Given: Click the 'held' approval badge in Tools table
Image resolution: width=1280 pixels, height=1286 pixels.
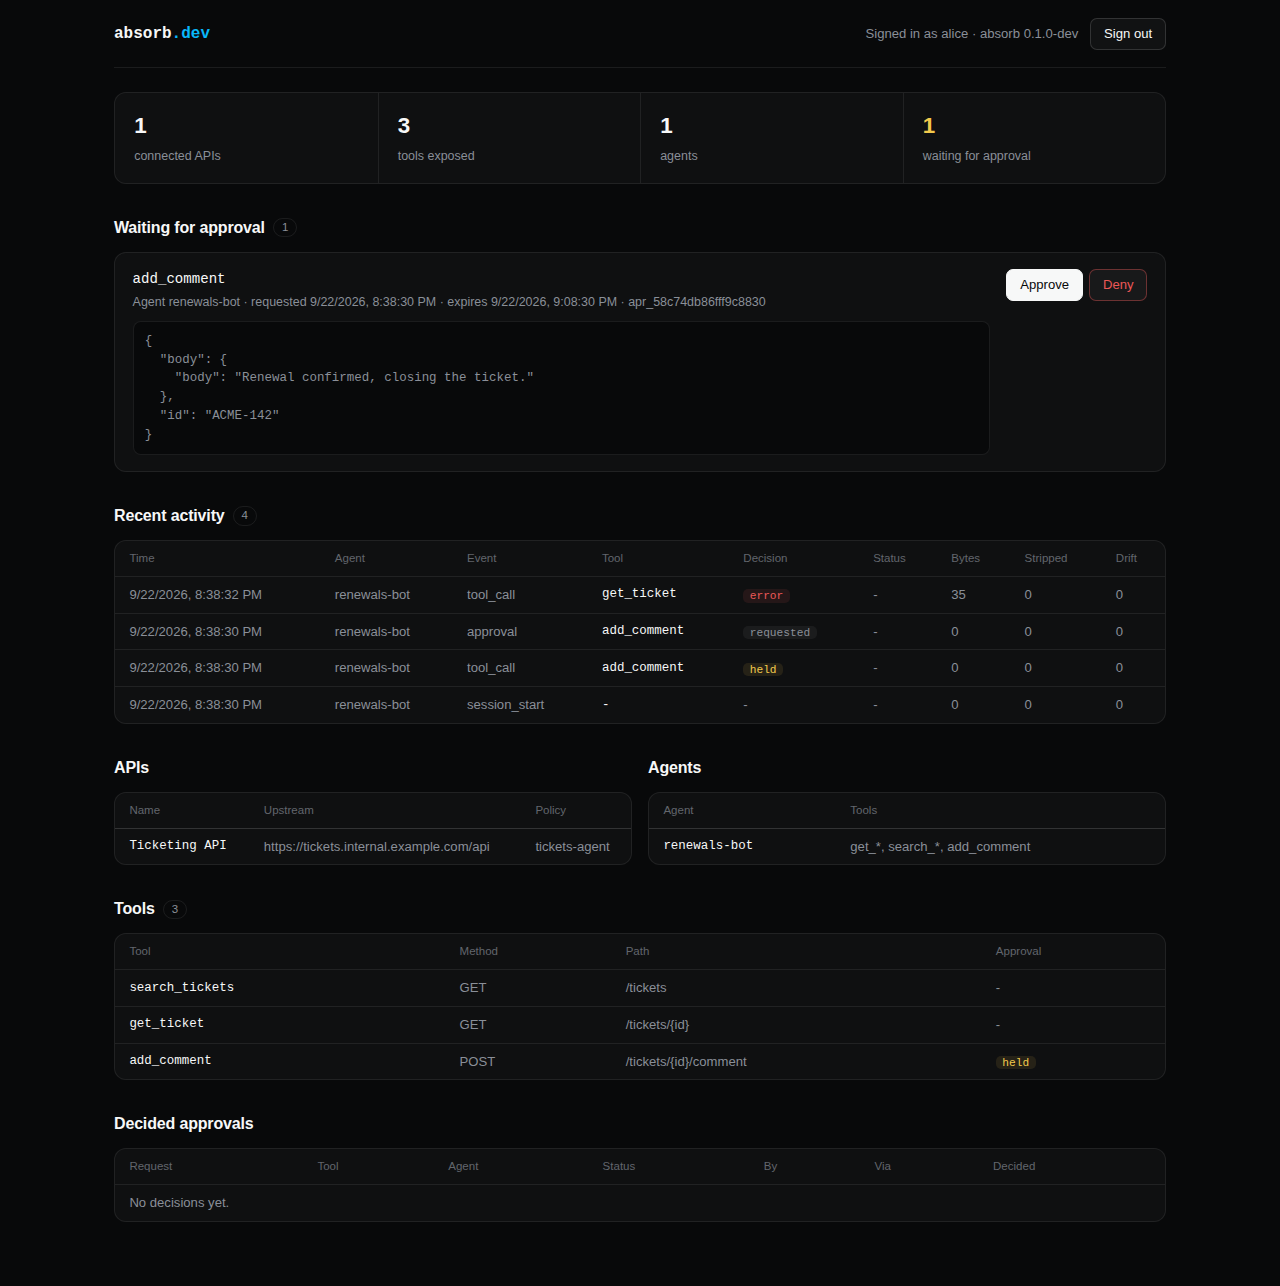Looking at the screenshot, I should click(1016, 1063).
